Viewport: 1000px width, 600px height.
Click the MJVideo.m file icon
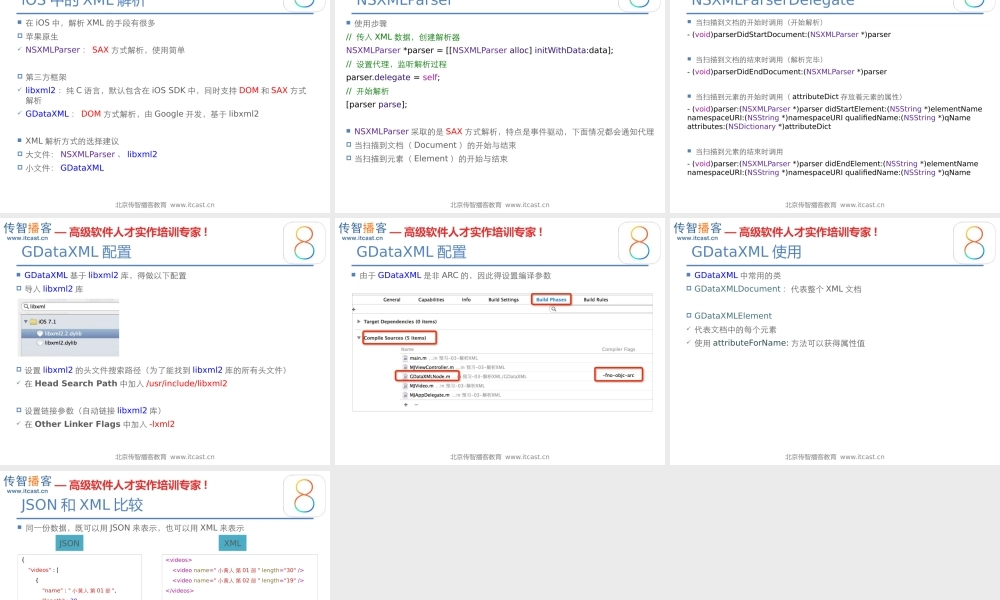pos(404,386)
